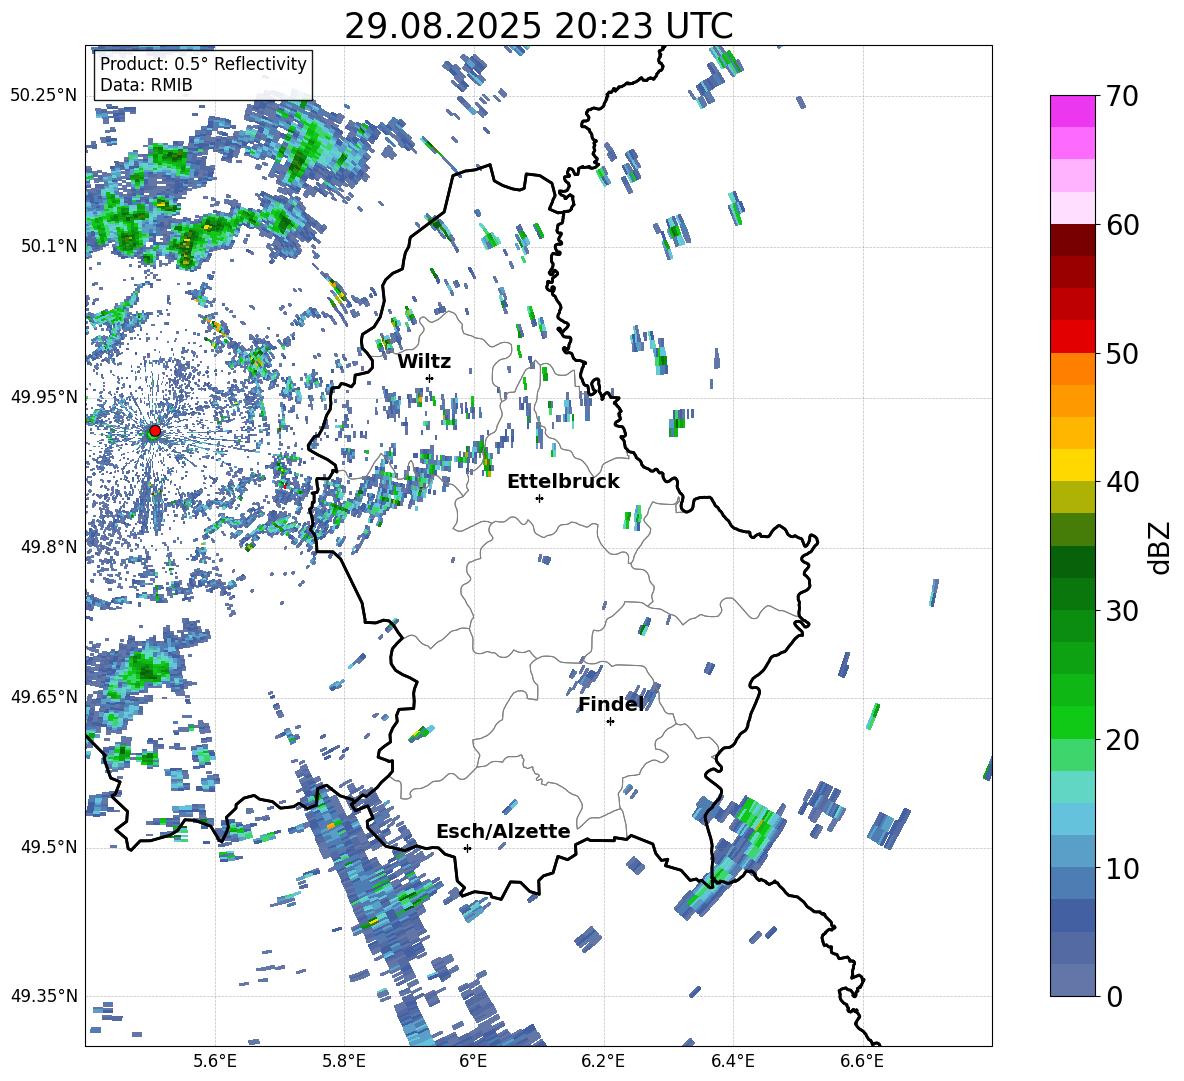Image resolution: width=1184 pixels, height=1081 pixels.
Task: Click the latitude label 49.65°N
Action: (44, 696)
